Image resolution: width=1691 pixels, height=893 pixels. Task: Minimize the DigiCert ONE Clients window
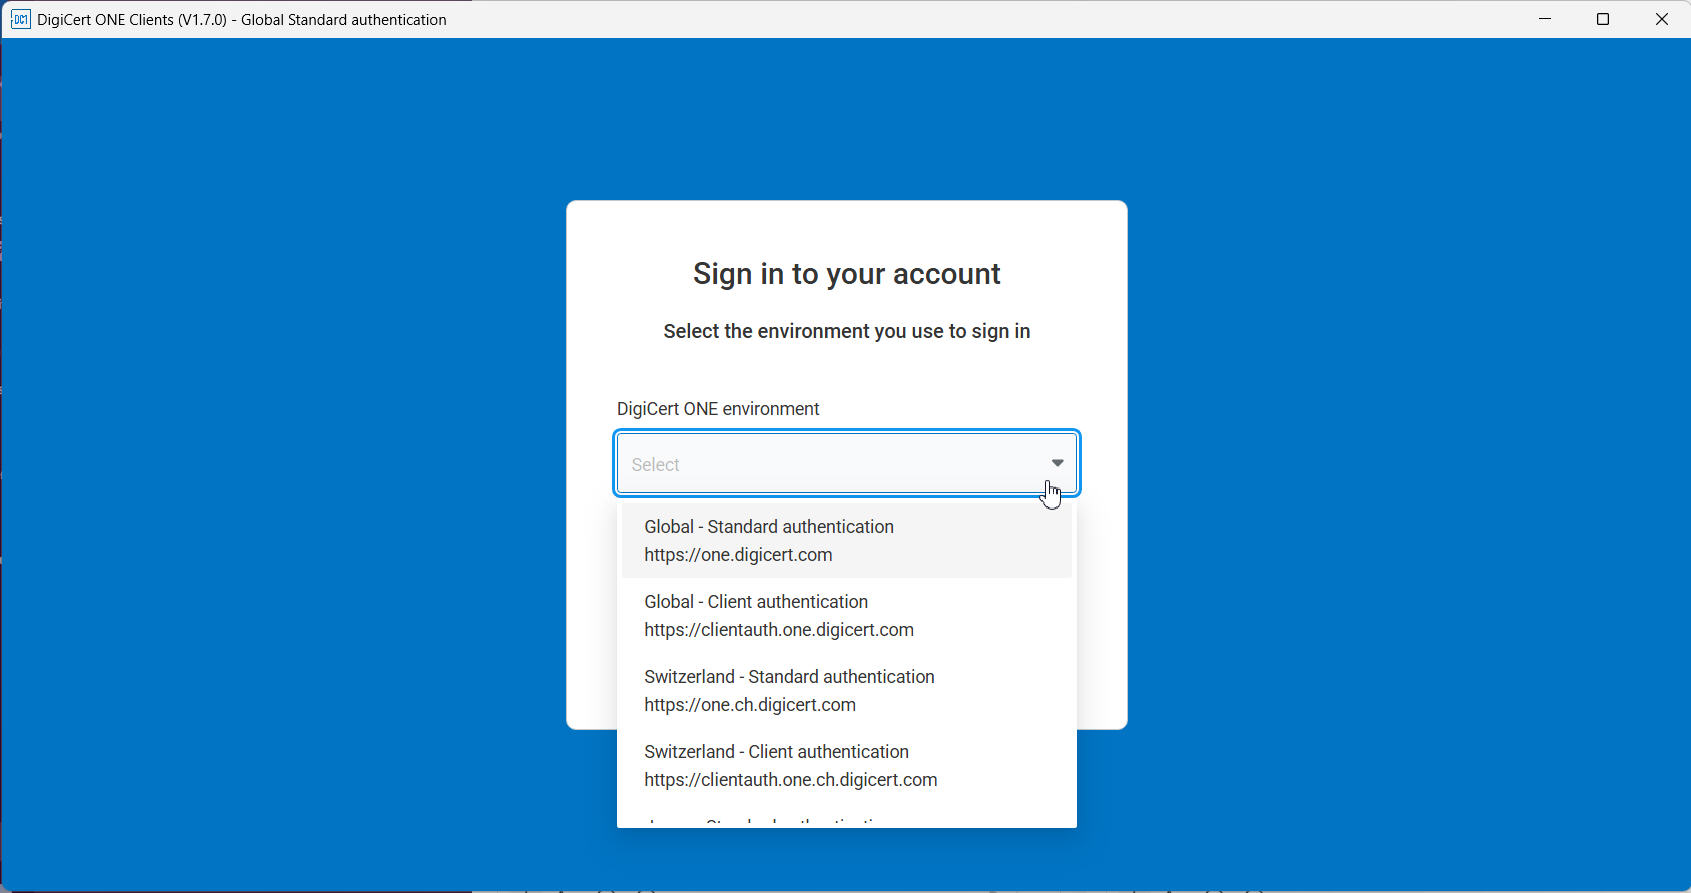click(x=1545, y=19)
